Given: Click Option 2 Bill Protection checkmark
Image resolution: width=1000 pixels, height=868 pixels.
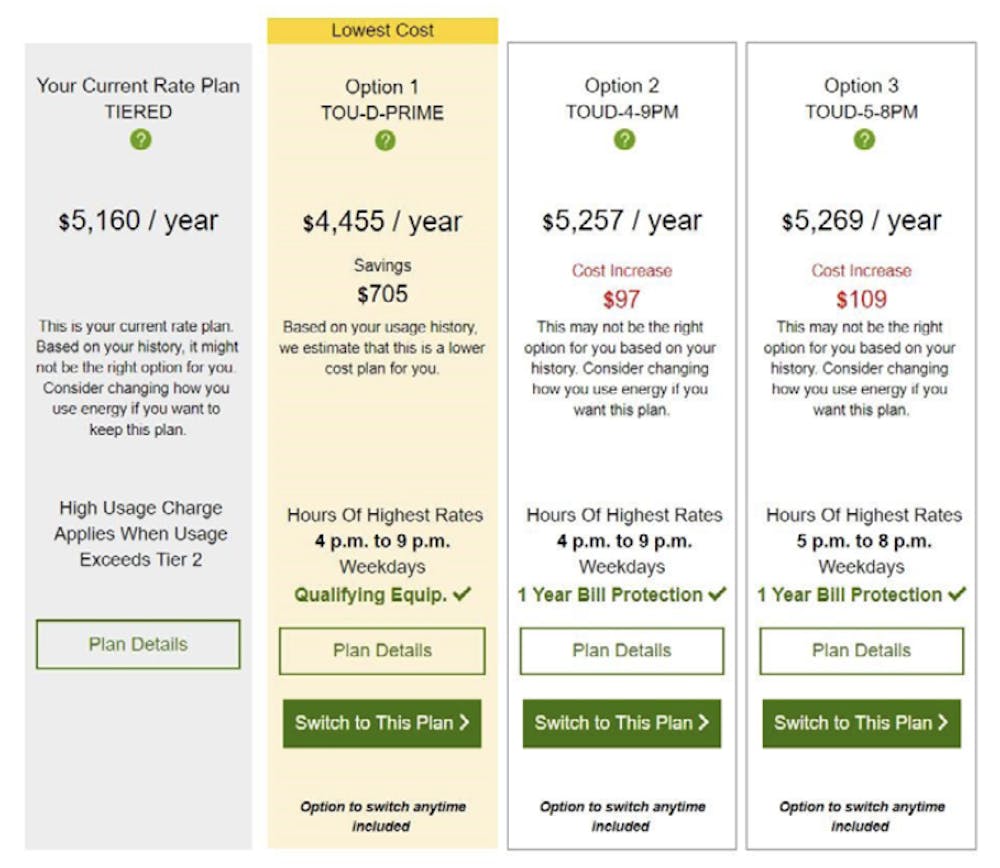Looking at the screenshot, I should tap(717, 594).
